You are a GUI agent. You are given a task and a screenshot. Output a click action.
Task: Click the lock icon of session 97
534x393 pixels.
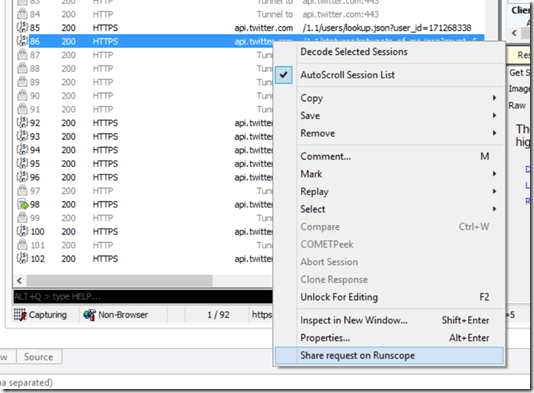tap(22, 191)
